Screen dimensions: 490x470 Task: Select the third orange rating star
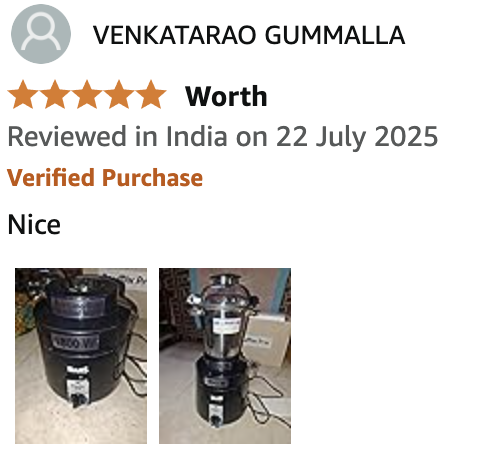coord(87,95)
